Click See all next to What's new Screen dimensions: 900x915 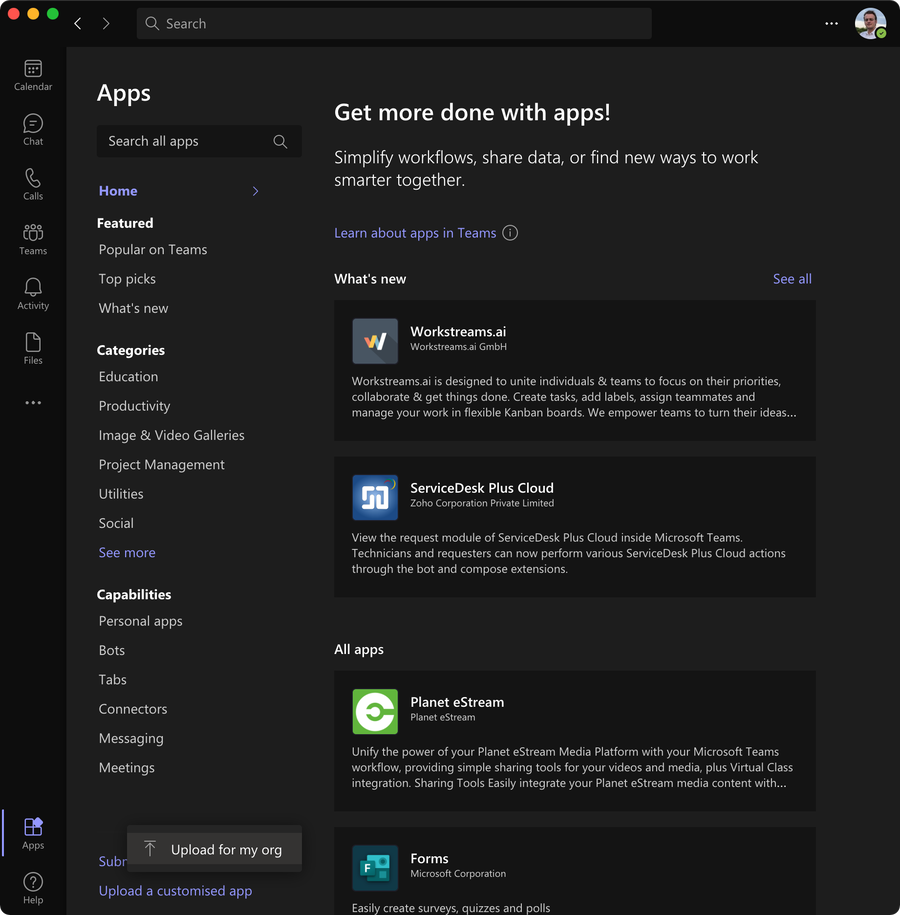(792, 278)
